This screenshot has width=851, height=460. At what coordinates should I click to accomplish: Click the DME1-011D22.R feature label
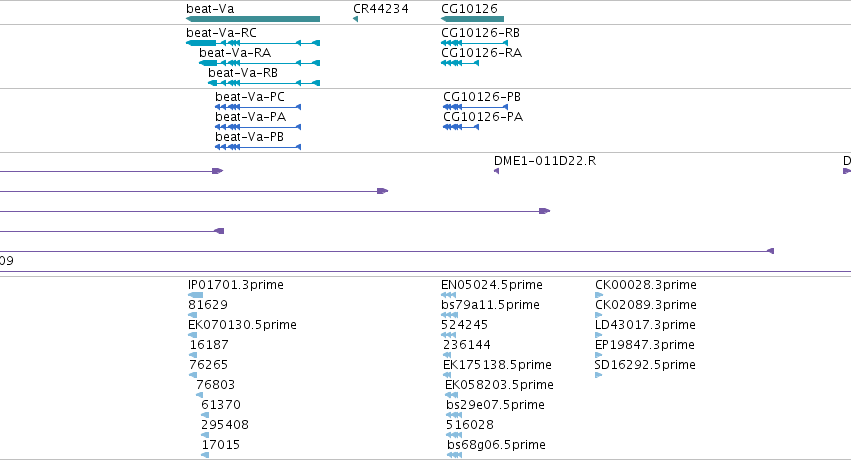pos(545,161)
